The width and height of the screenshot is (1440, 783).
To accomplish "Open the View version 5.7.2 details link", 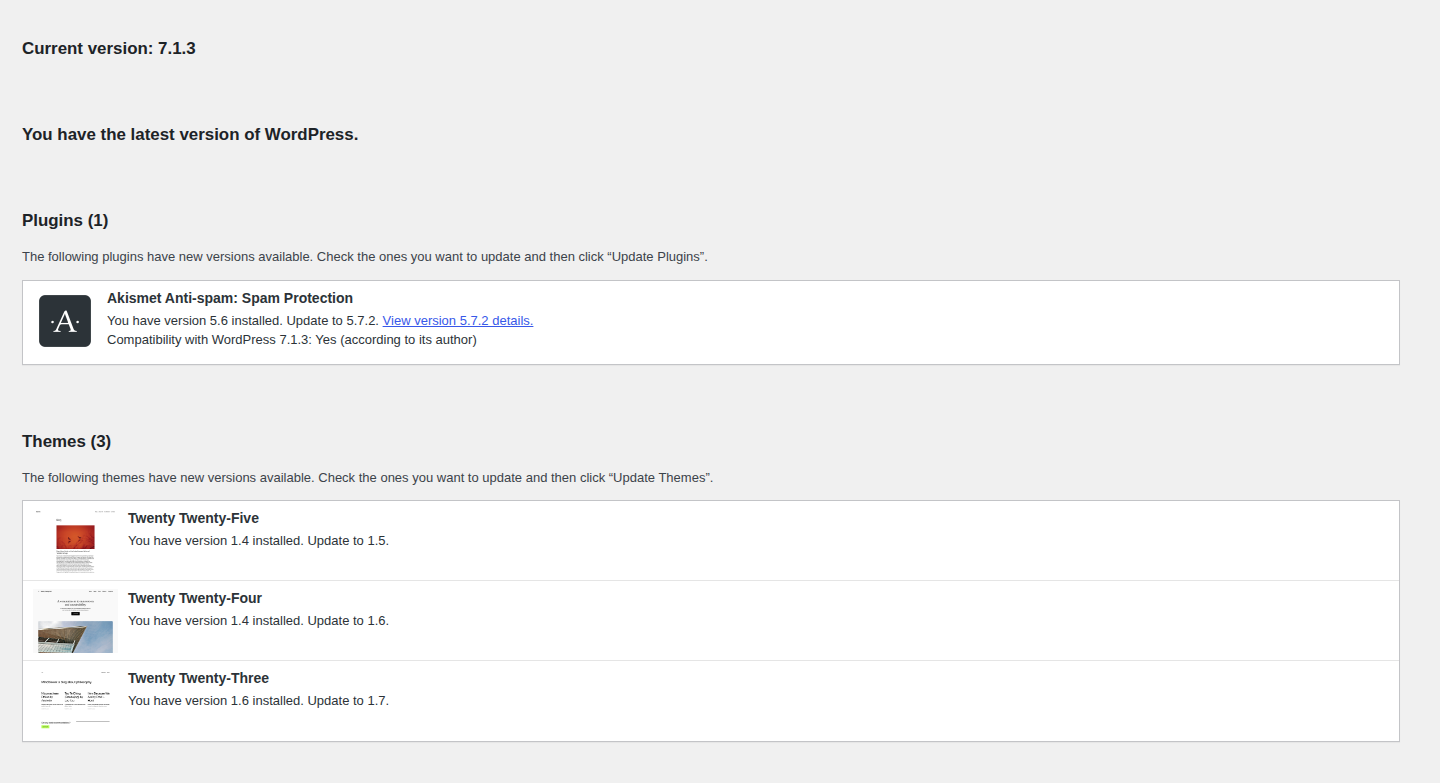I will coord(458,320).
